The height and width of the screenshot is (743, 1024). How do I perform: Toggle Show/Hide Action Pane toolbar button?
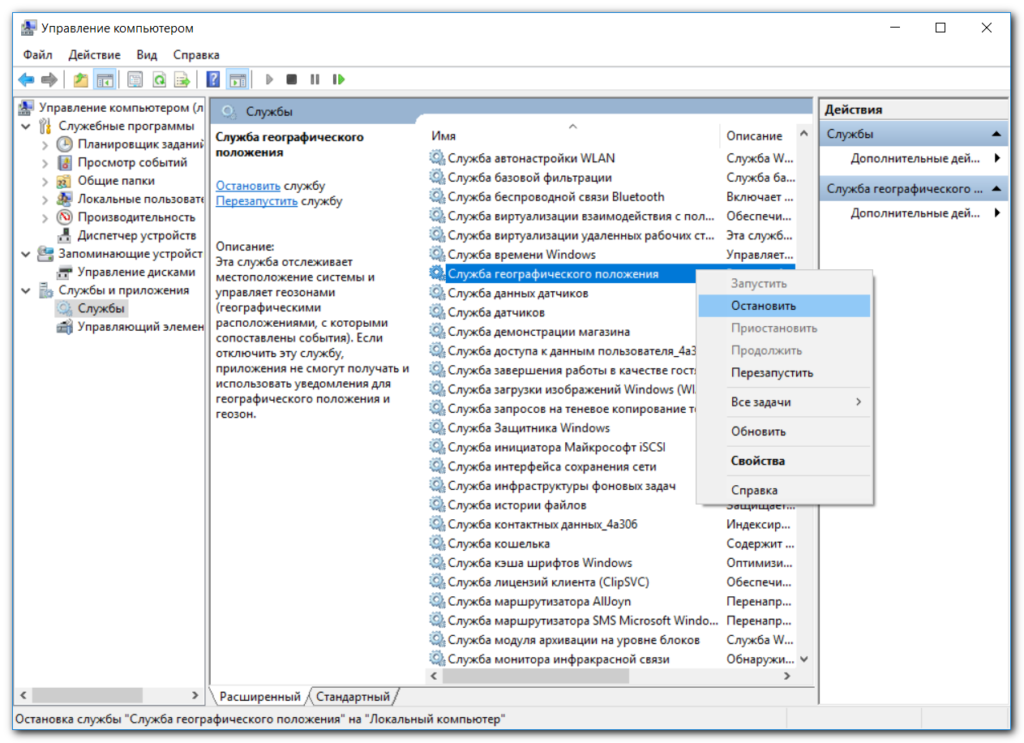237,79
